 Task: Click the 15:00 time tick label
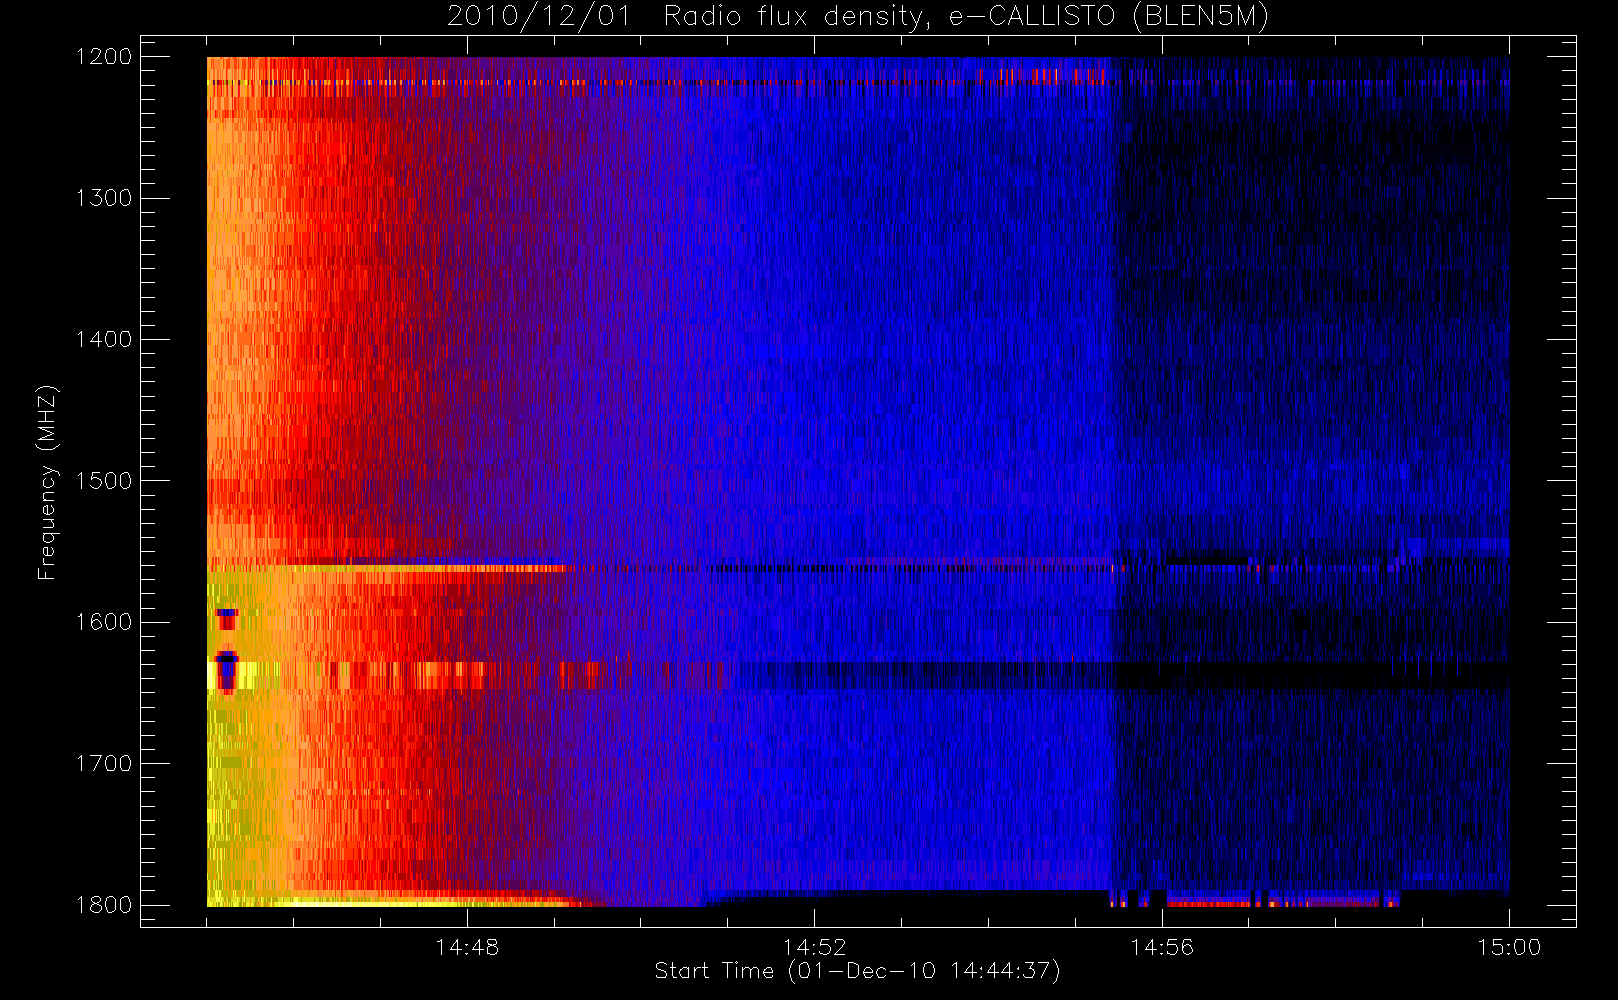point(1509,947)
